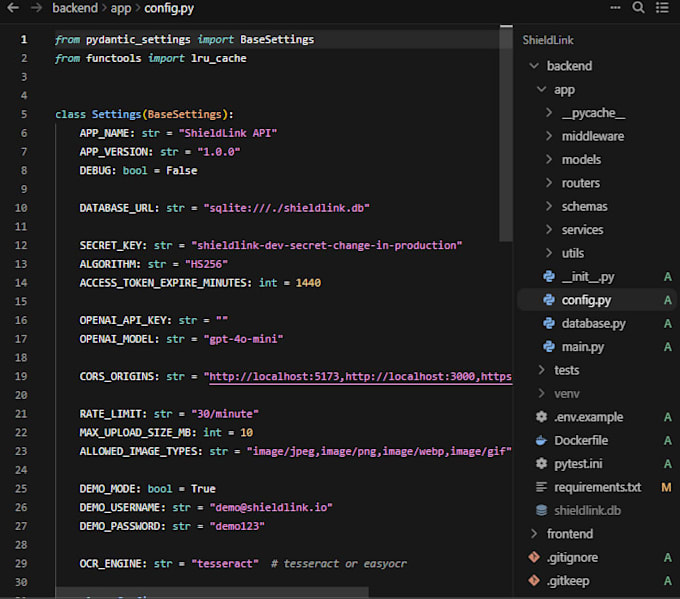Click the lru_cache import name
680x599 pixels.
[219, 59]
